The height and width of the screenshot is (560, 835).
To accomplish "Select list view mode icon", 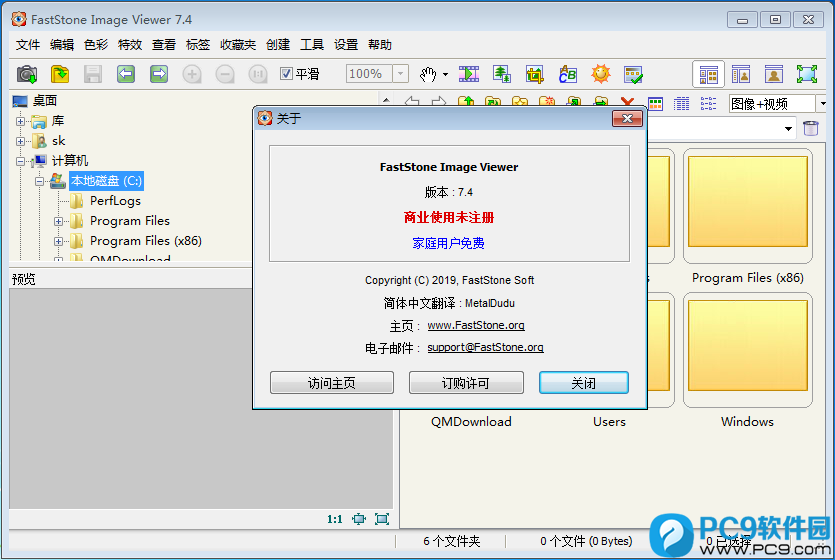I will coord(708,103).
